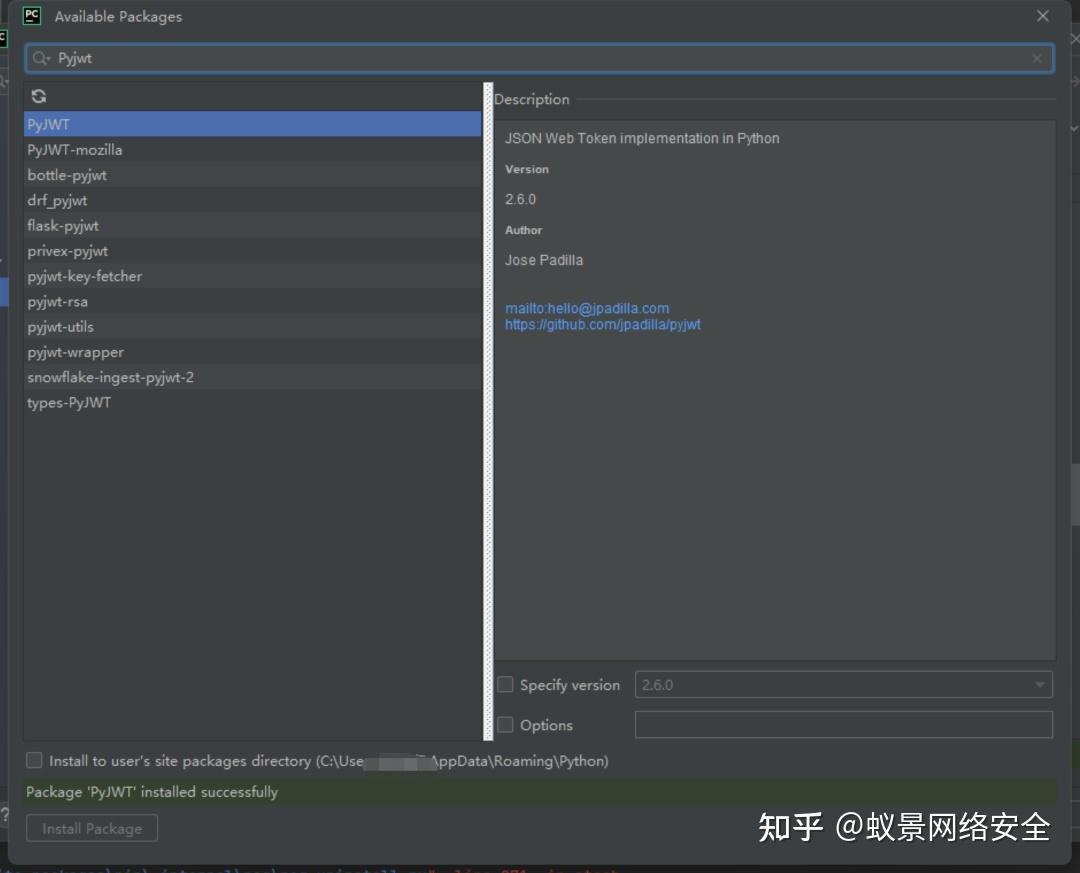Viewport: 1080px width, 873px height.
Task: Click the PyCharm logo in title bar
Action: (x=31, y=16)
